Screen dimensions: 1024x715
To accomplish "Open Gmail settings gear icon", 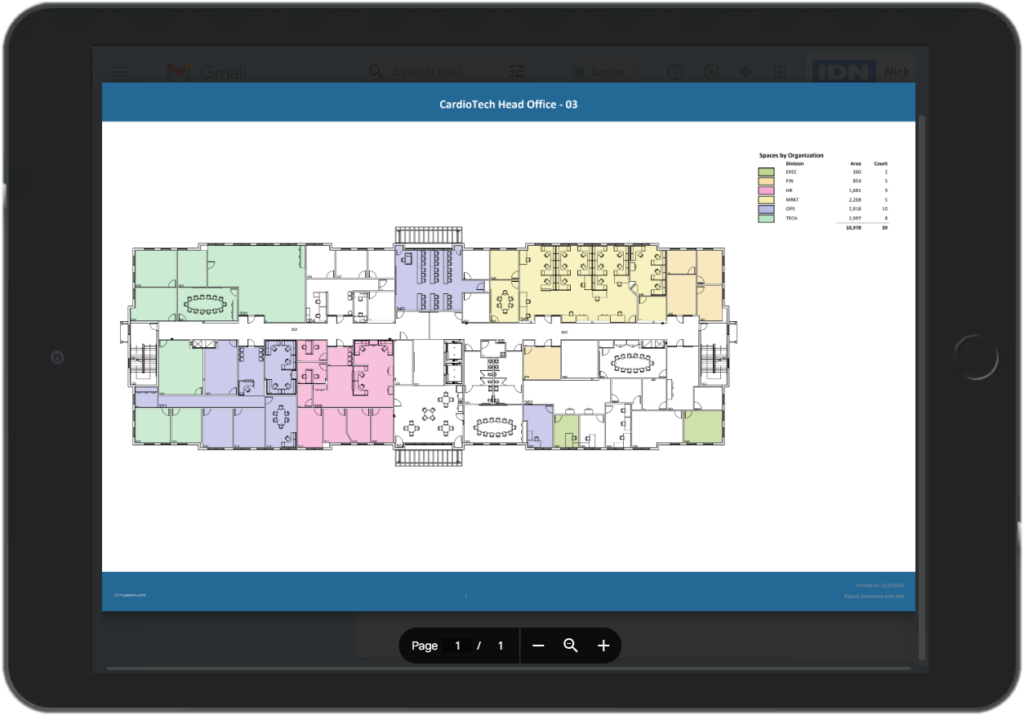I will (x=711, y=72).
